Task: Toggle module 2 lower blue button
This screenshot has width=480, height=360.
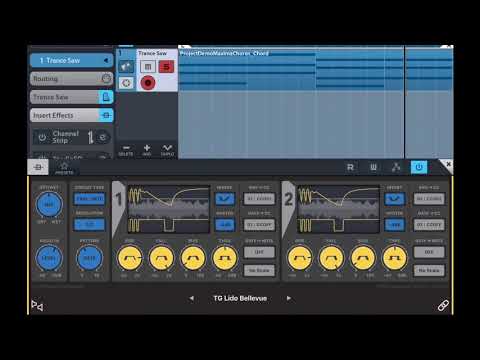Action: pyautogui.click(x=395, y=225)
